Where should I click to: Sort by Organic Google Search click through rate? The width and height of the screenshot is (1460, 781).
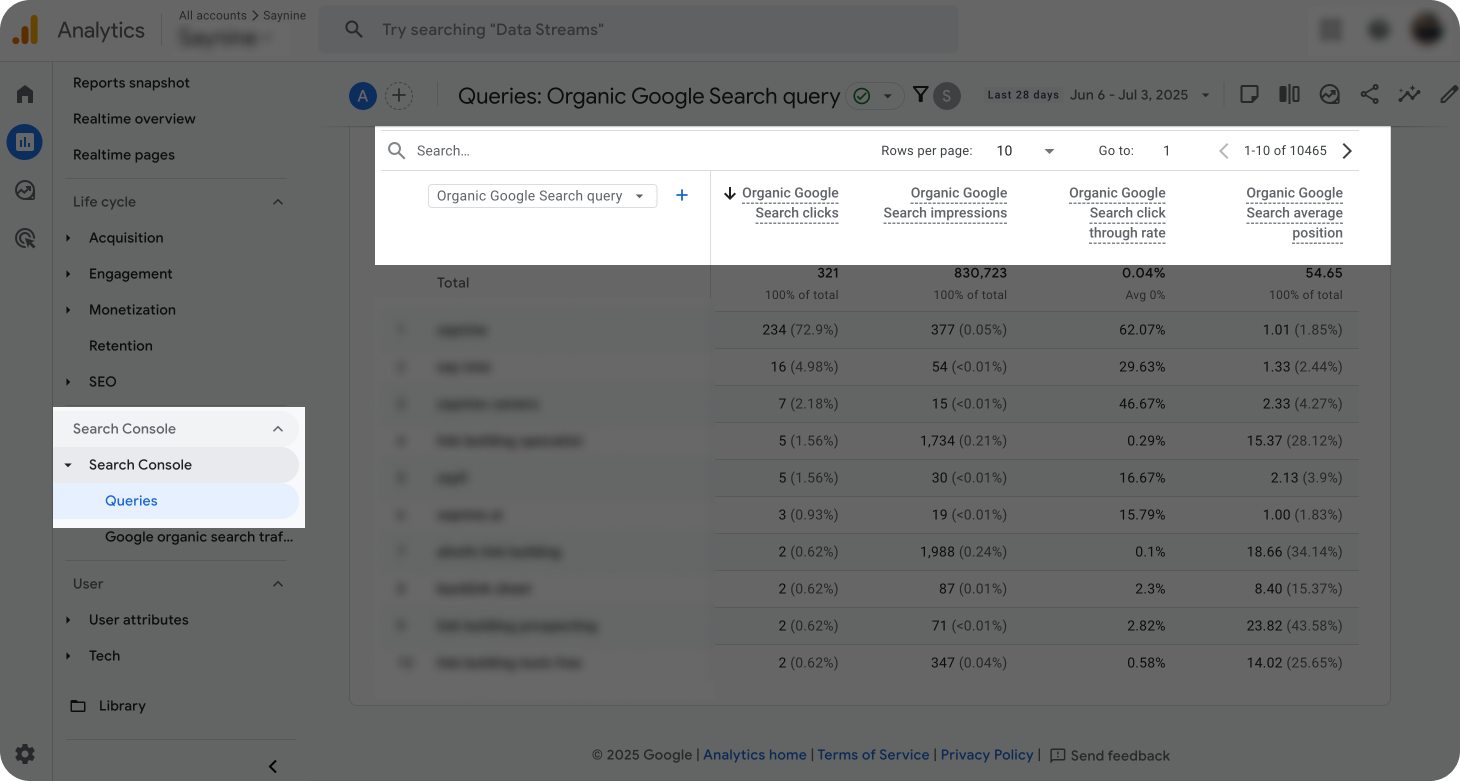pos(1117,213)
